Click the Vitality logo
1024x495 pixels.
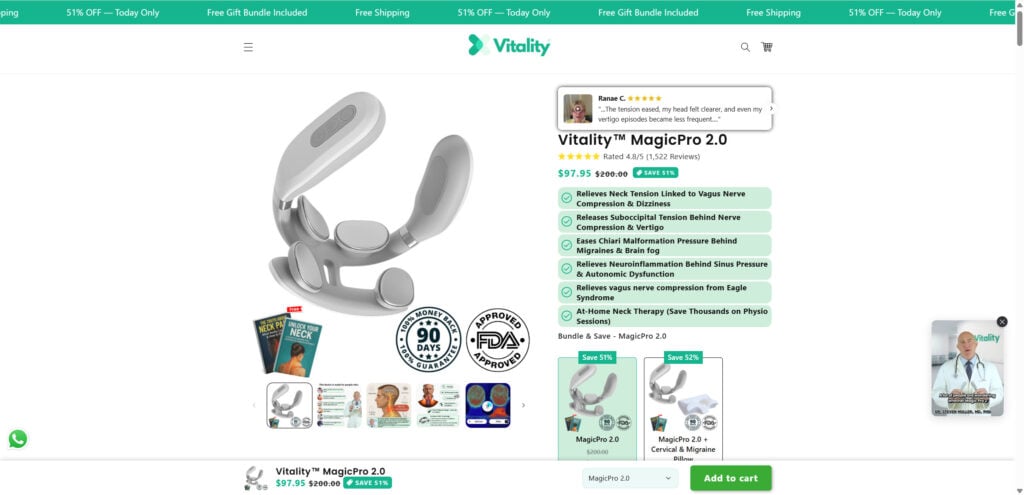[x=509, y=46]
